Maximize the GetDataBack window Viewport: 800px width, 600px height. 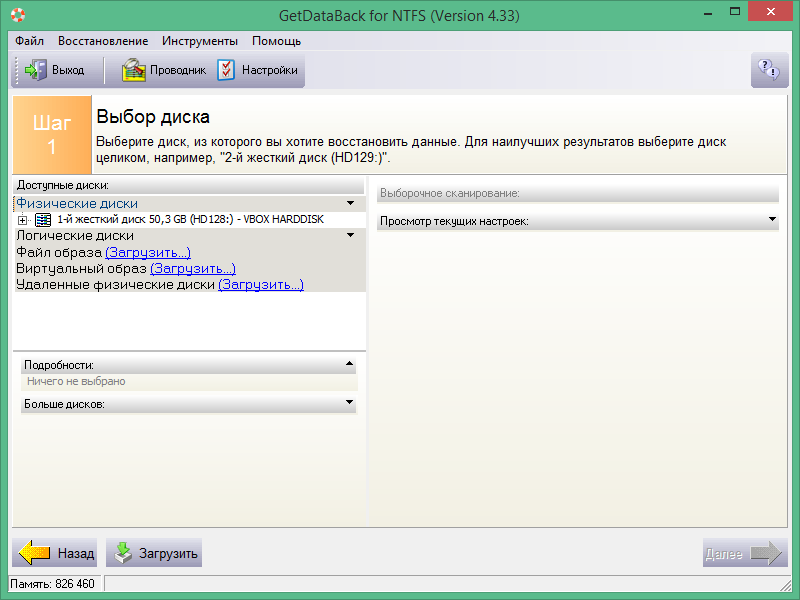pos(735,12)
